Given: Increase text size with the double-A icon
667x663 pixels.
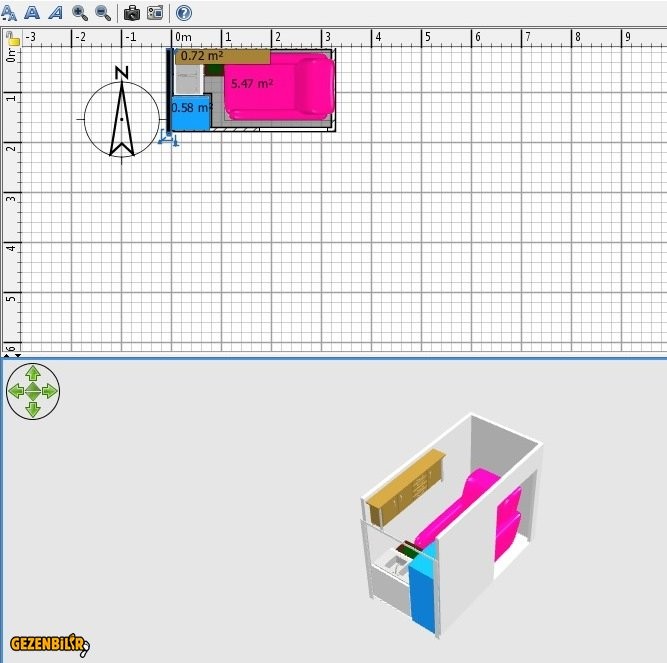Looking at the screenshot, I should [9, 13].
